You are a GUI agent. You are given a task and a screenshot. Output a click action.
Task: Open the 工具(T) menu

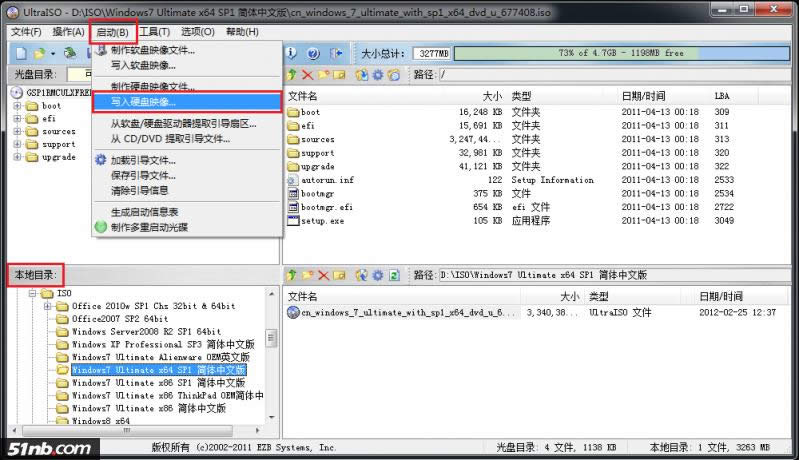click(x=154, y=32)
